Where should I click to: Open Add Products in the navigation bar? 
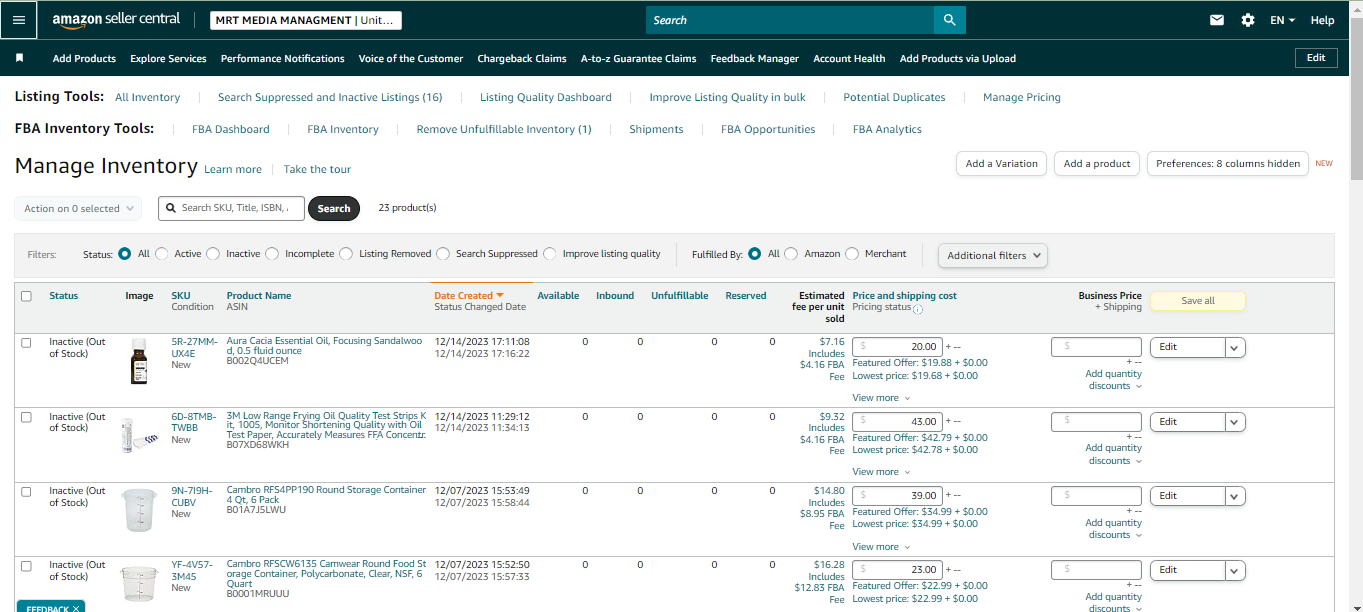(84, 58)
